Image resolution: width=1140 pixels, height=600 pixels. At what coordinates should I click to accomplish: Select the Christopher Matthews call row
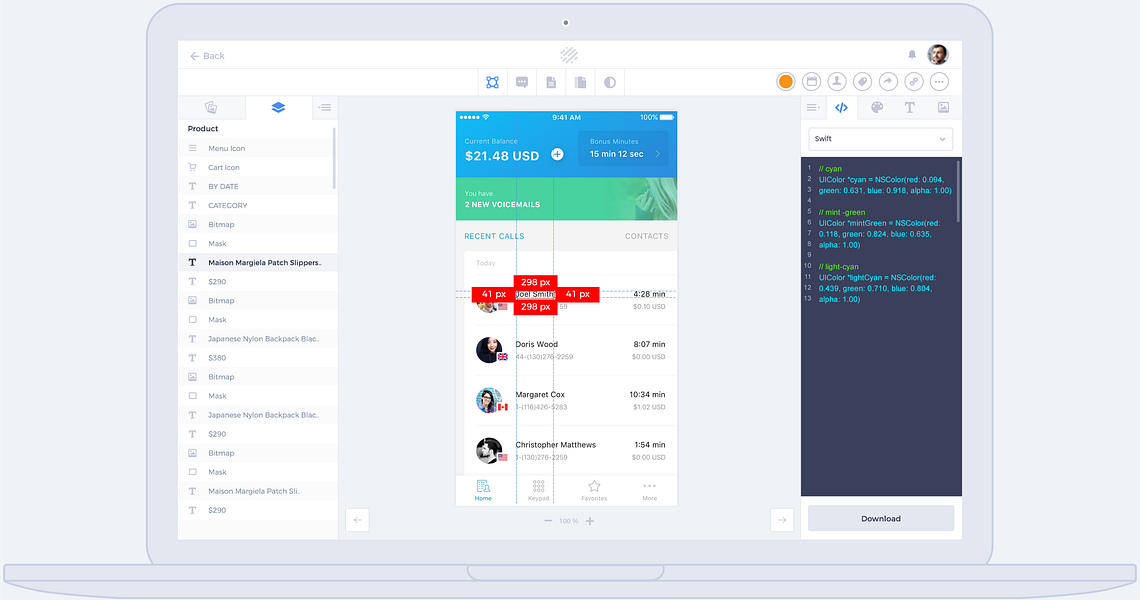click(x=571, y=451)
